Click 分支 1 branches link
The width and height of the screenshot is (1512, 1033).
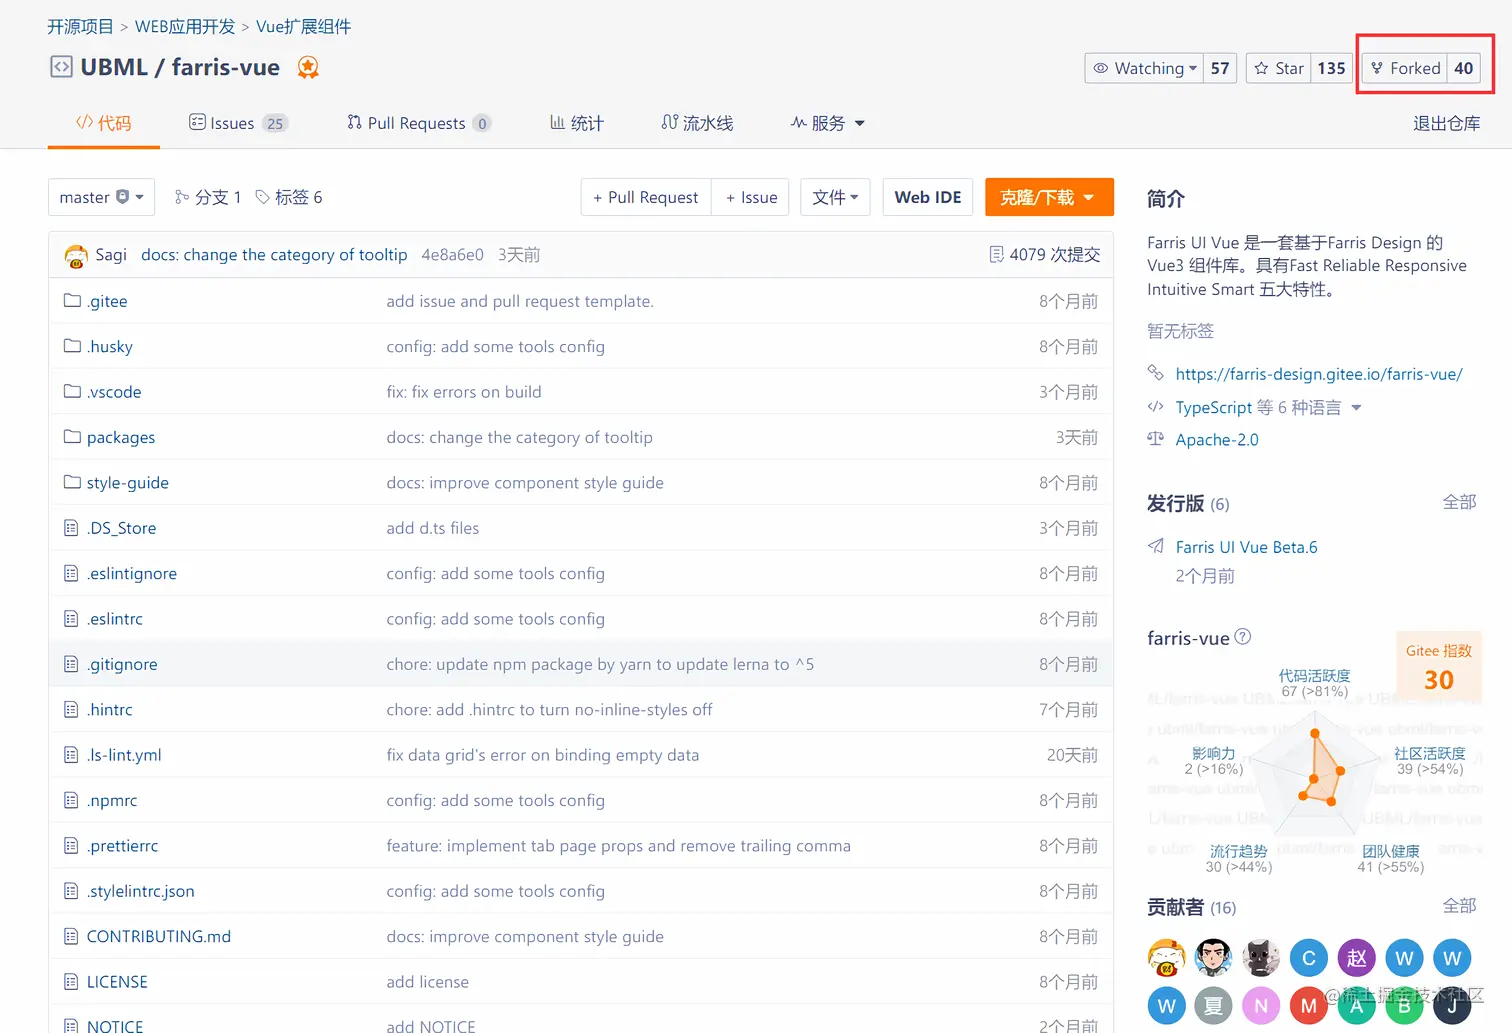[208, 197]
